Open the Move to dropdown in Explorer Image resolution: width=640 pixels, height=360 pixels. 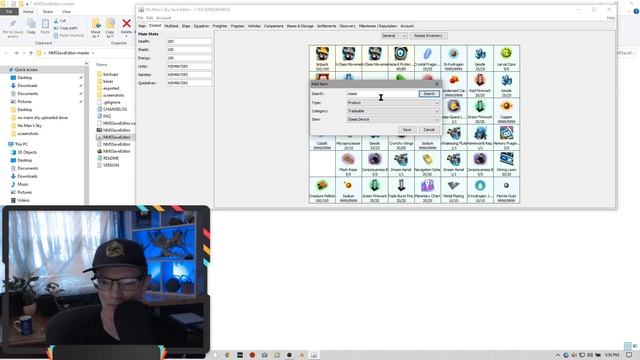(x=96, y=28)
